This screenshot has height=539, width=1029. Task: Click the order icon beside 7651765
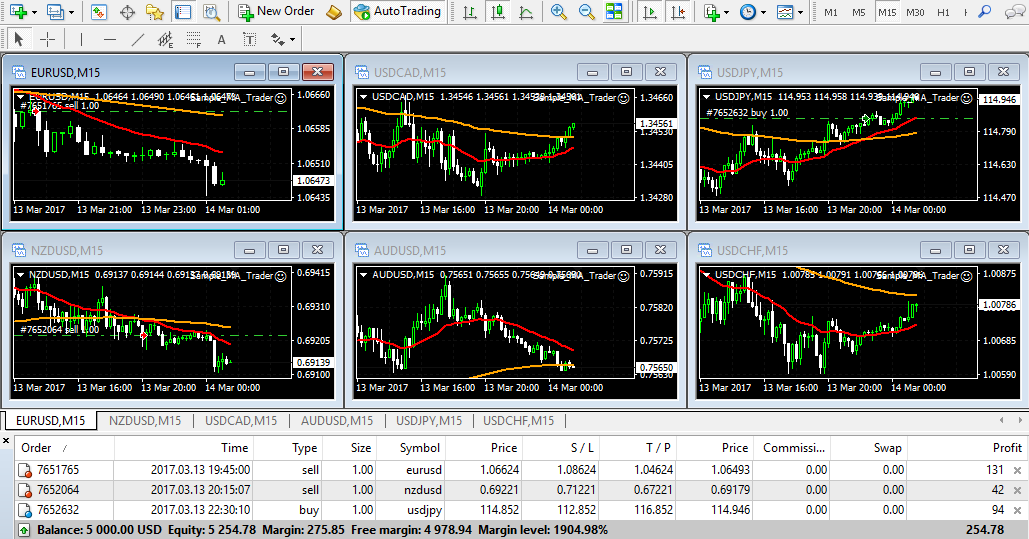tap(25, 470)
